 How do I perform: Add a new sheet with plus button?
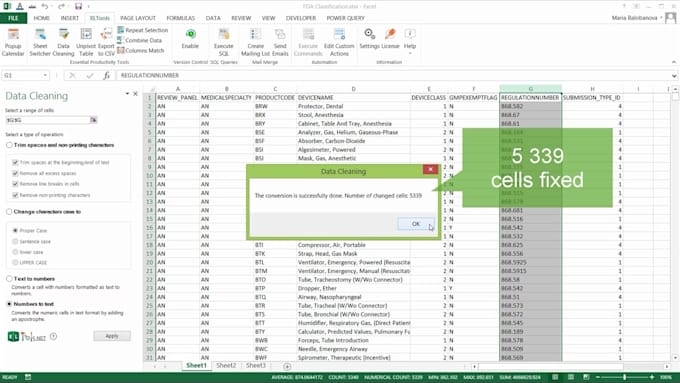click(x=287, y=366)
